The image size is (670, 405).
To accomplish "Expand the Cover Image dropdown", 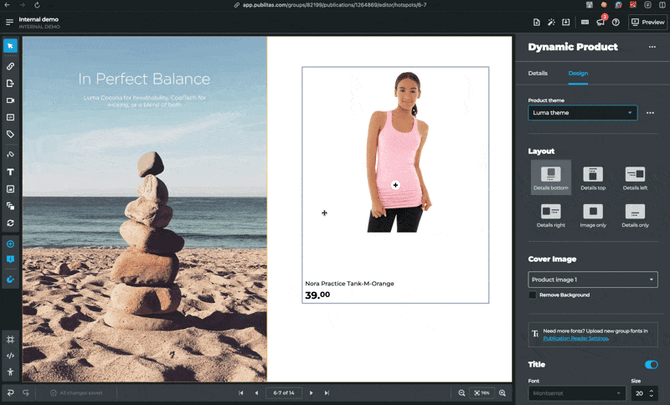I will pos(592,279).
